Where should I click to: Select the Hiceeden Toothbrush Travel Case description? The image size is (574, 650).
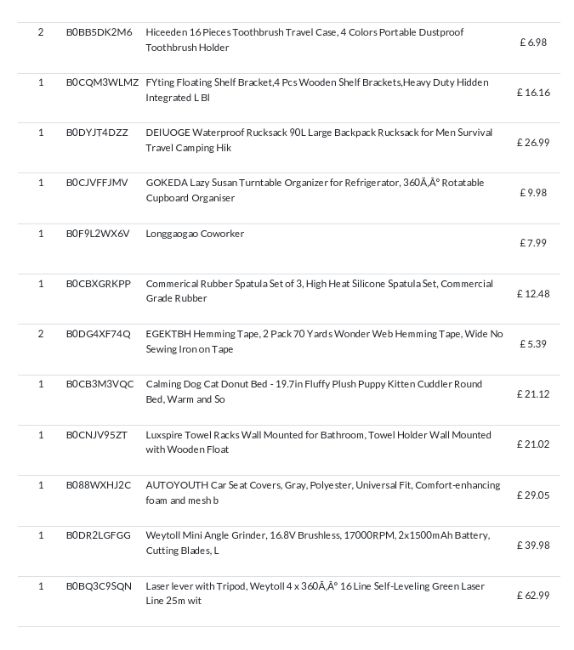click(305, 40)
